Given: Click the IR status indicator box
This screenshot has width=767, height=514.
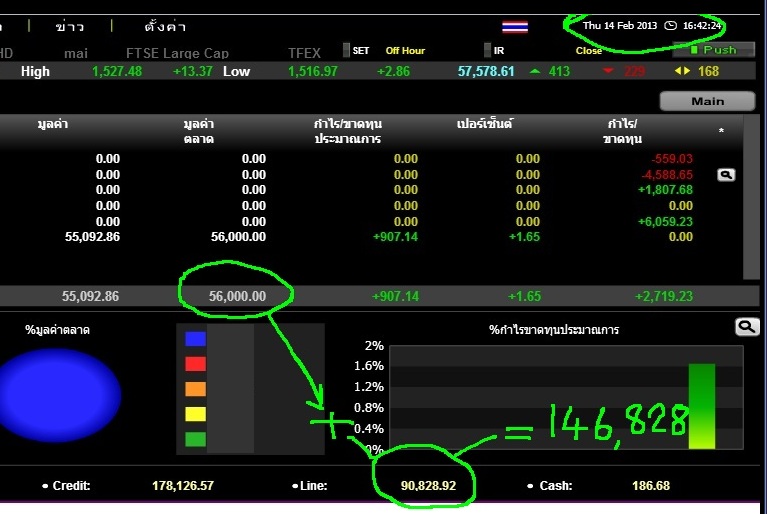Looking at the screenshot, I should 487,50.
